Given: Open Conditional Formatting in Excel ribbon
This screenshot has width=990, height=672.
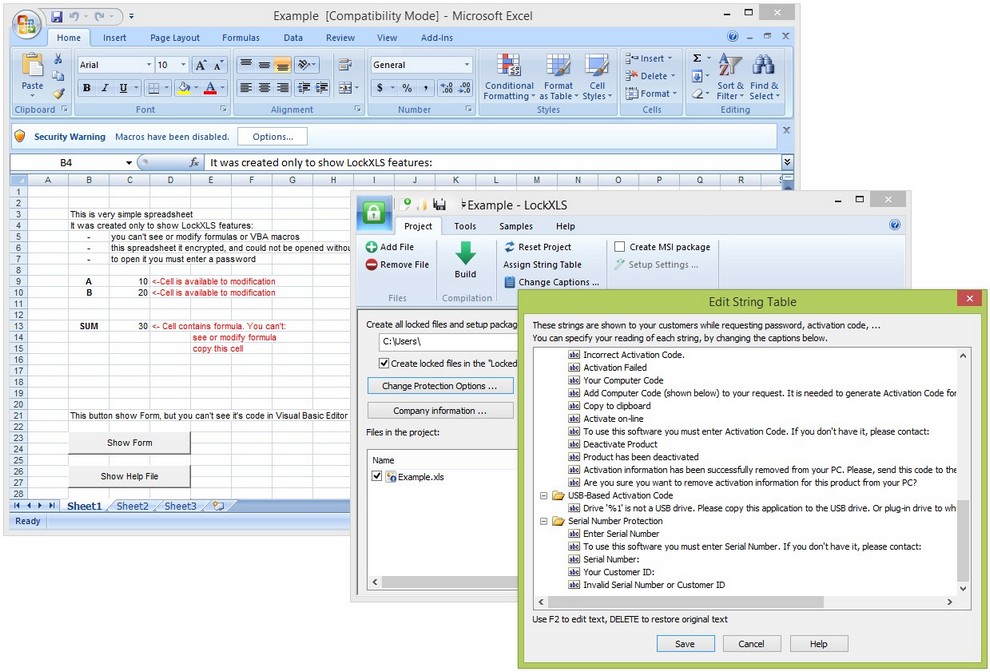Looking at the screenshot, I should pyautogui.click(x=509, y=75).
